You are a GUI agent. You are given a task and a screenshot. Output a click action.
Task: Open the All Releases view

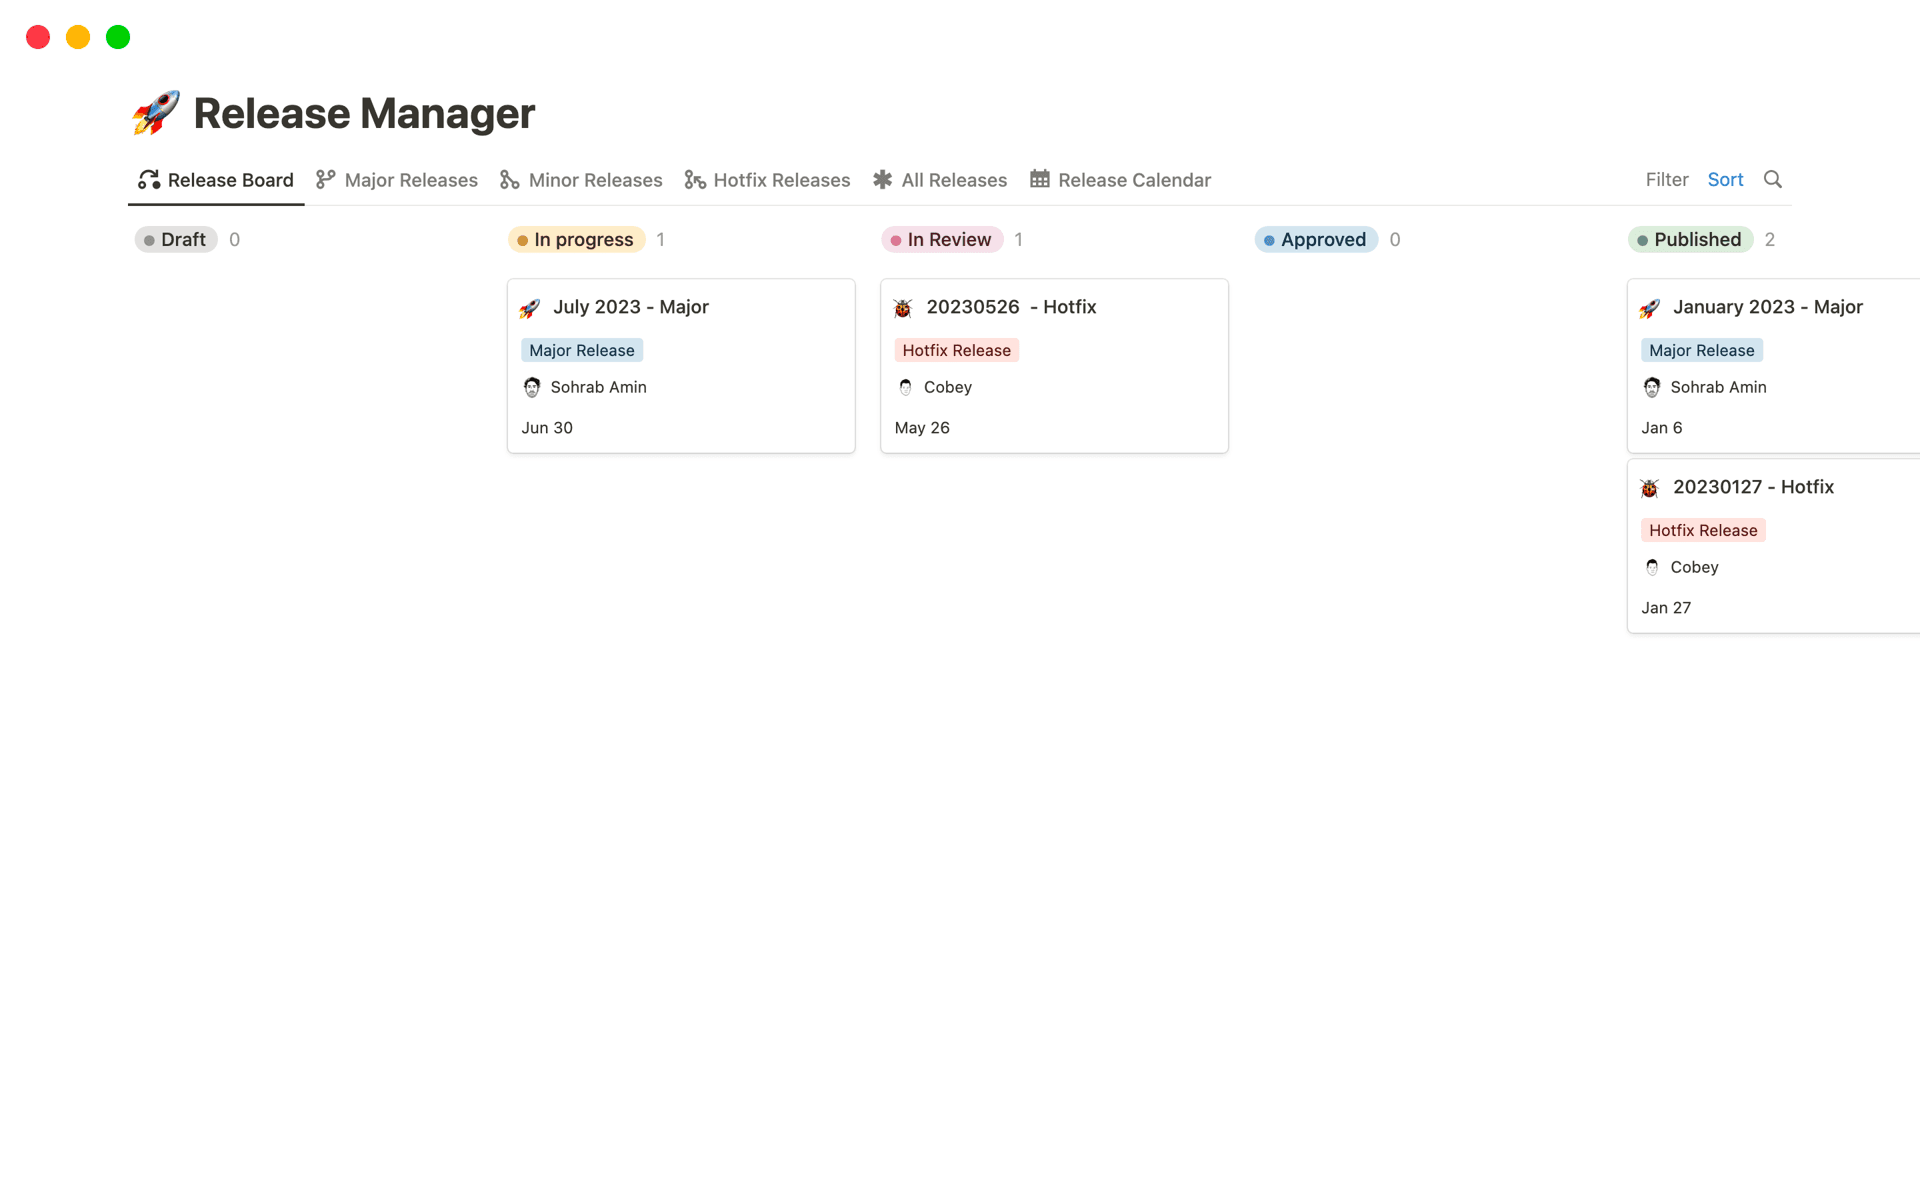(x=953, y=180)
